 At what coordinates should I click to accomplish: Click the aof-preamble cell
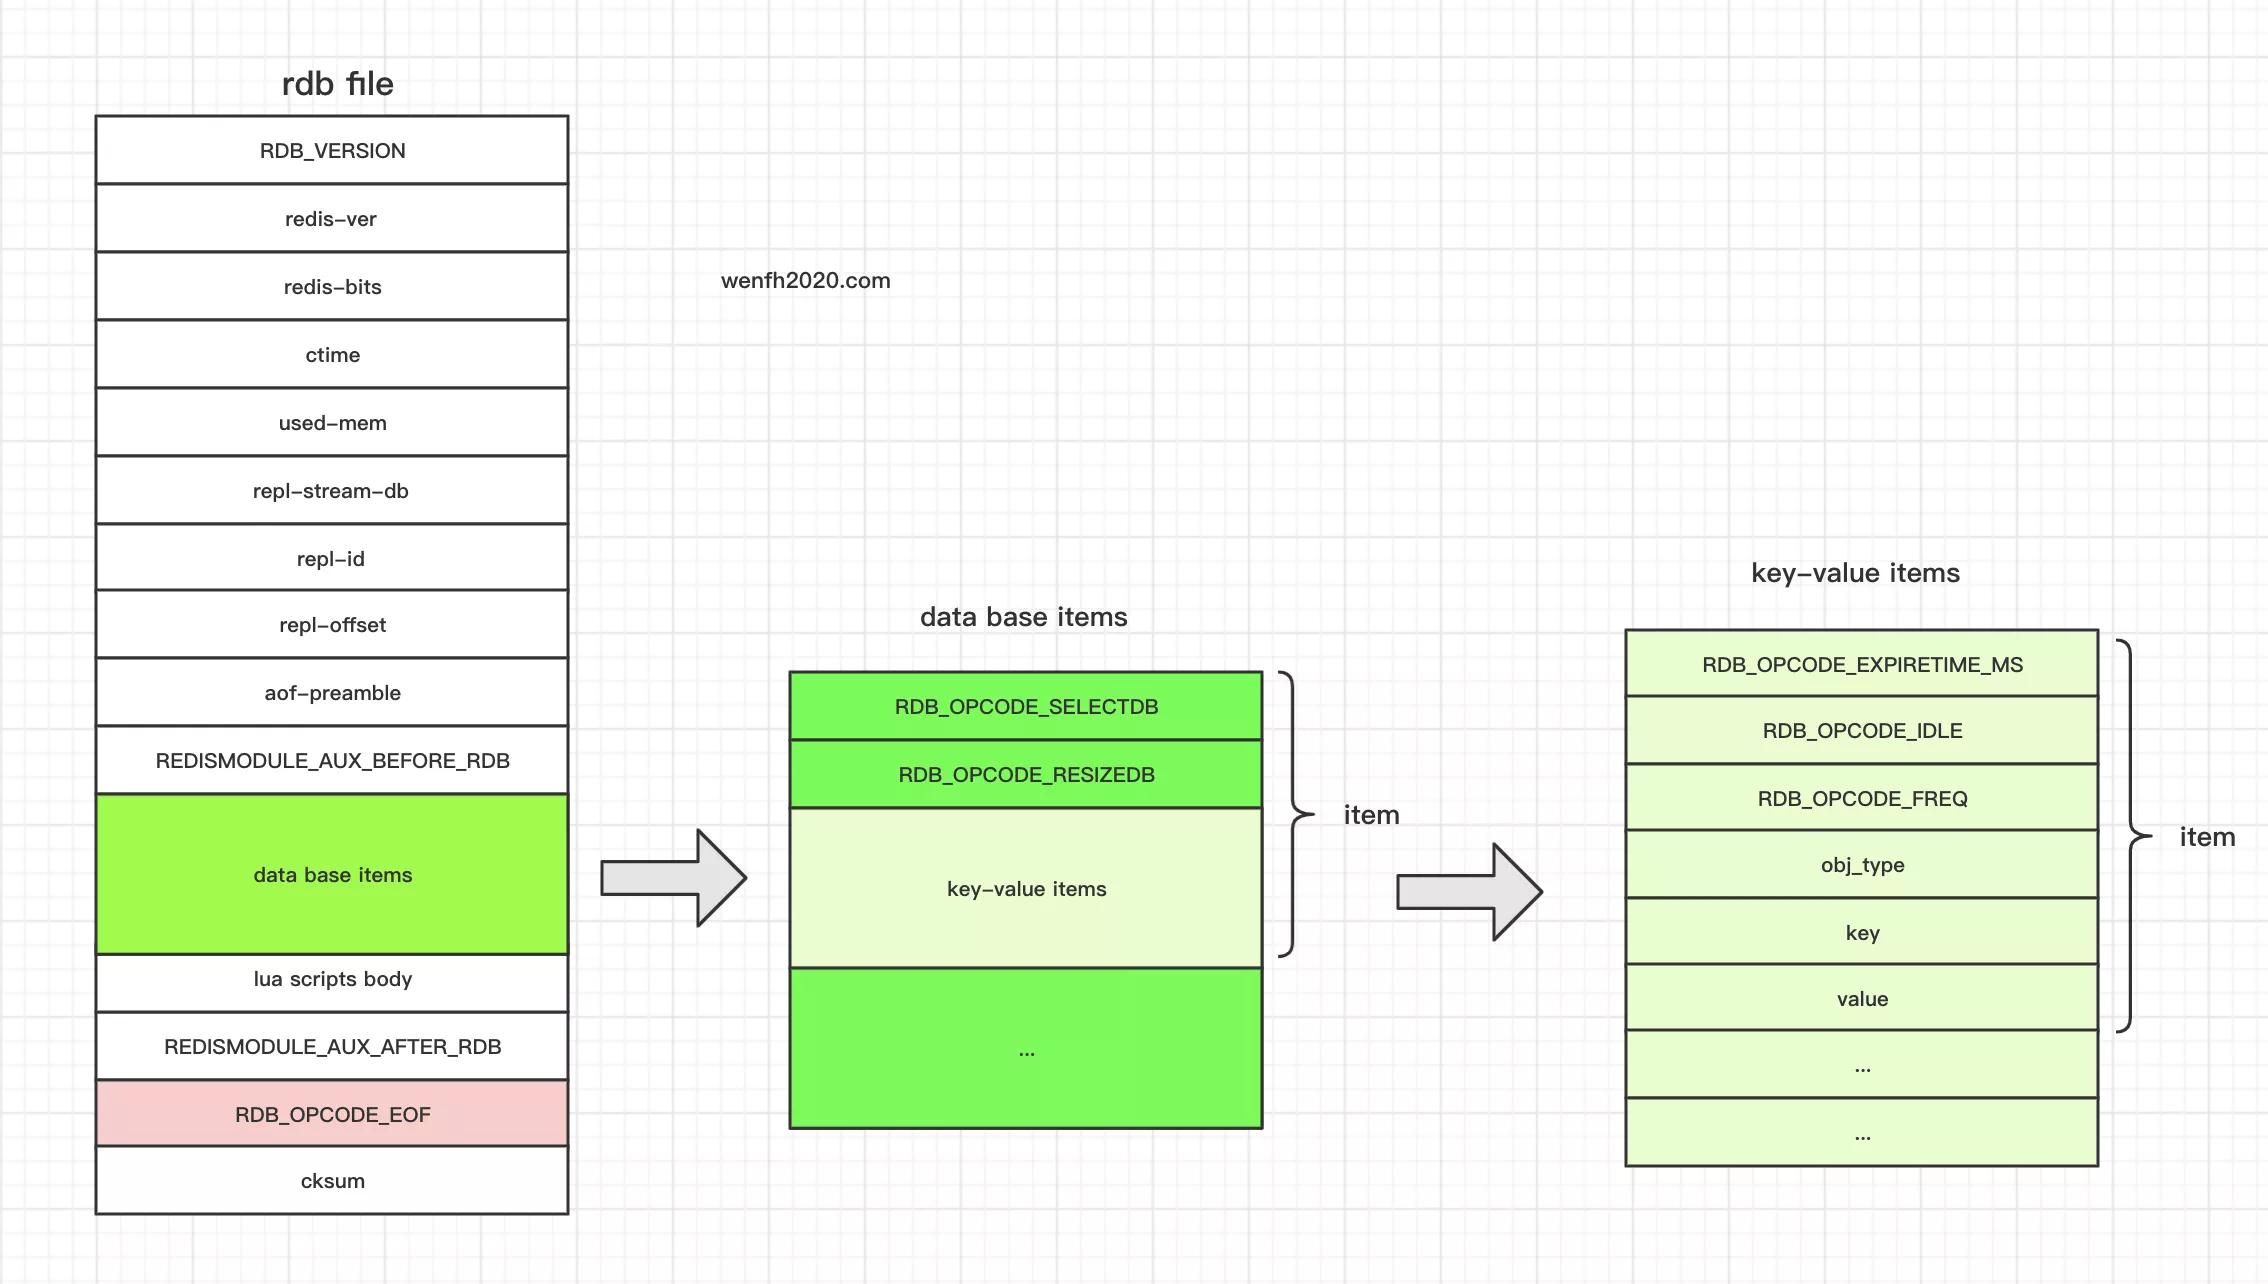coord(332,693)
